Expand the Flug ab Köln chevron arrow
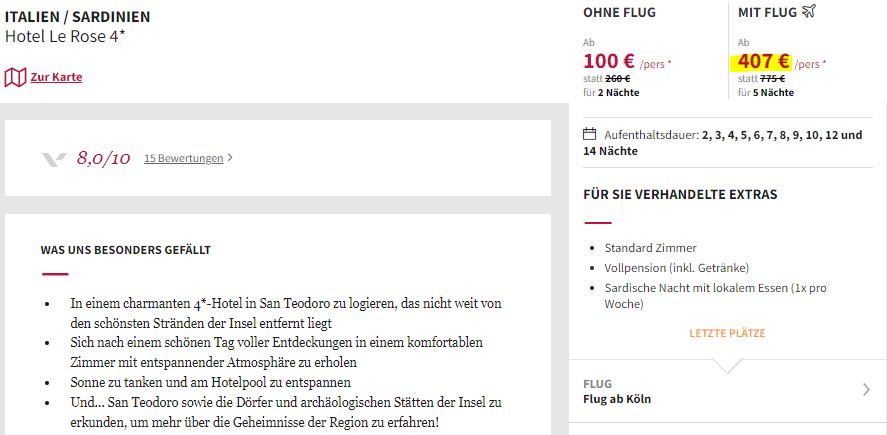Image resolution: width=887 pixels, height=435 pixels. pyautogui.click(x=867, y=390)
